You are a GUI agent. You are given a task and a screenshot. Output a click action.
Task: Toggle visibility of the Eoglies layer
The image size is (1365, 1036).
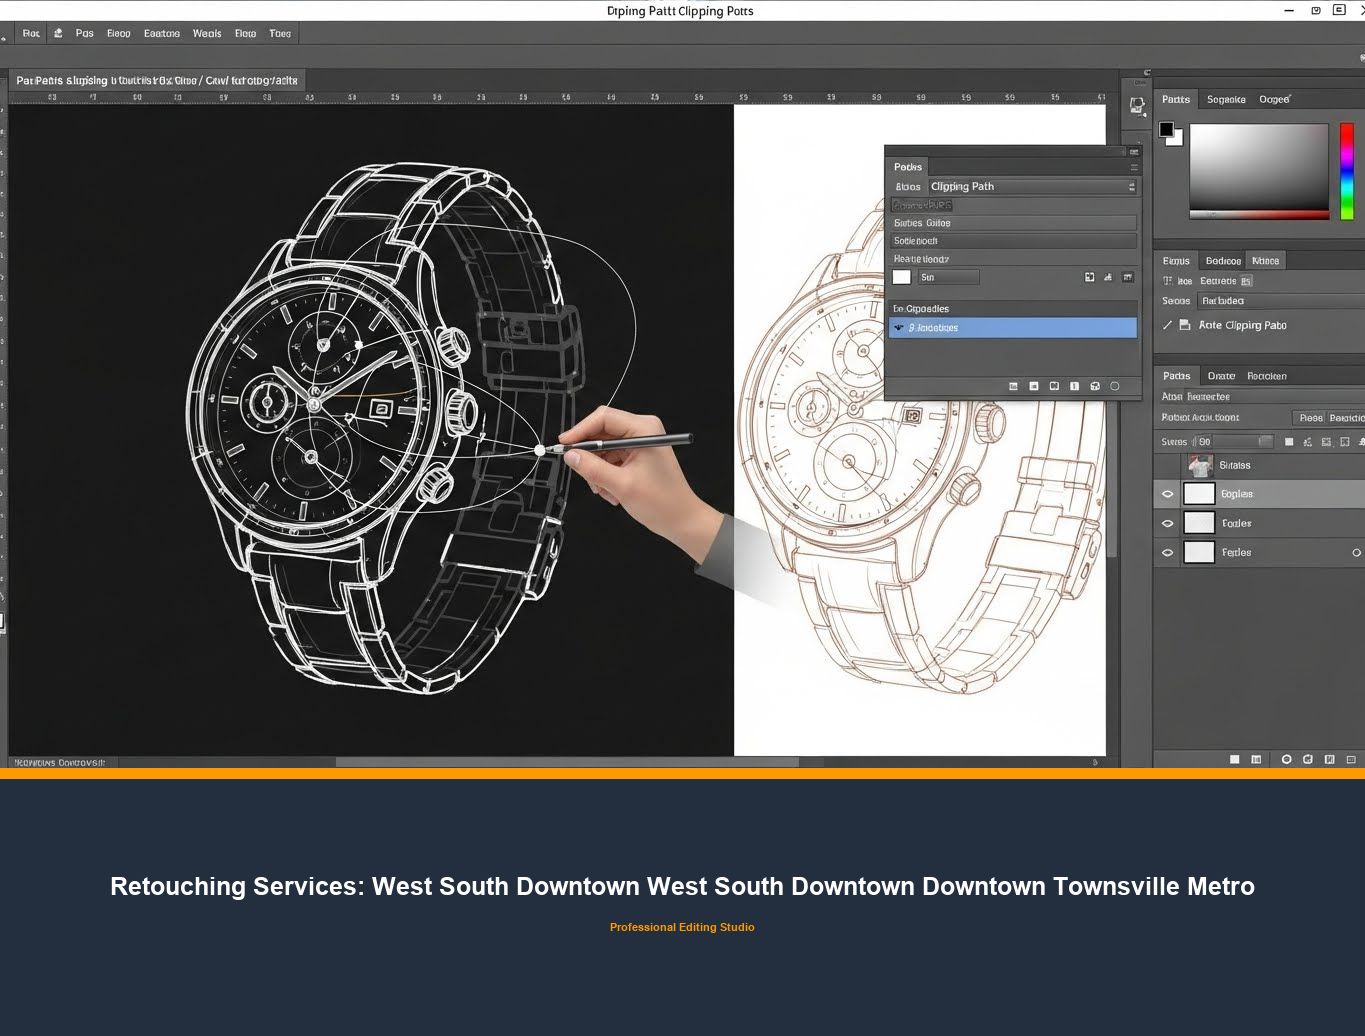(1167, 494)
